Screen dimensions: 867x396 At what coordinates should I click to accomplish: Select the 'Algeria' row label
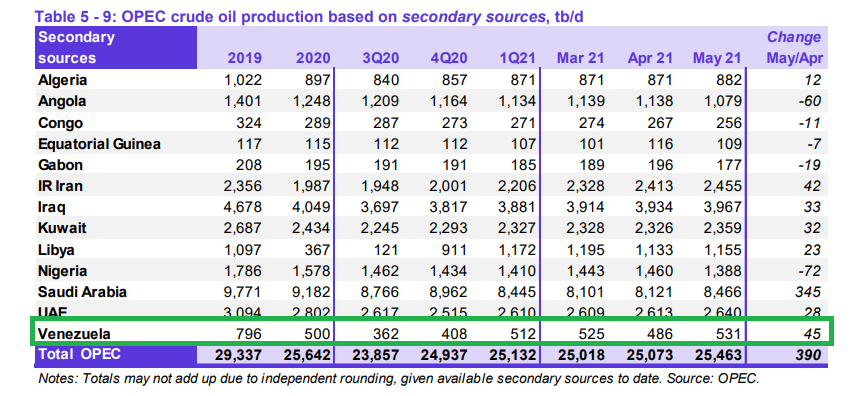click(62, 80)
